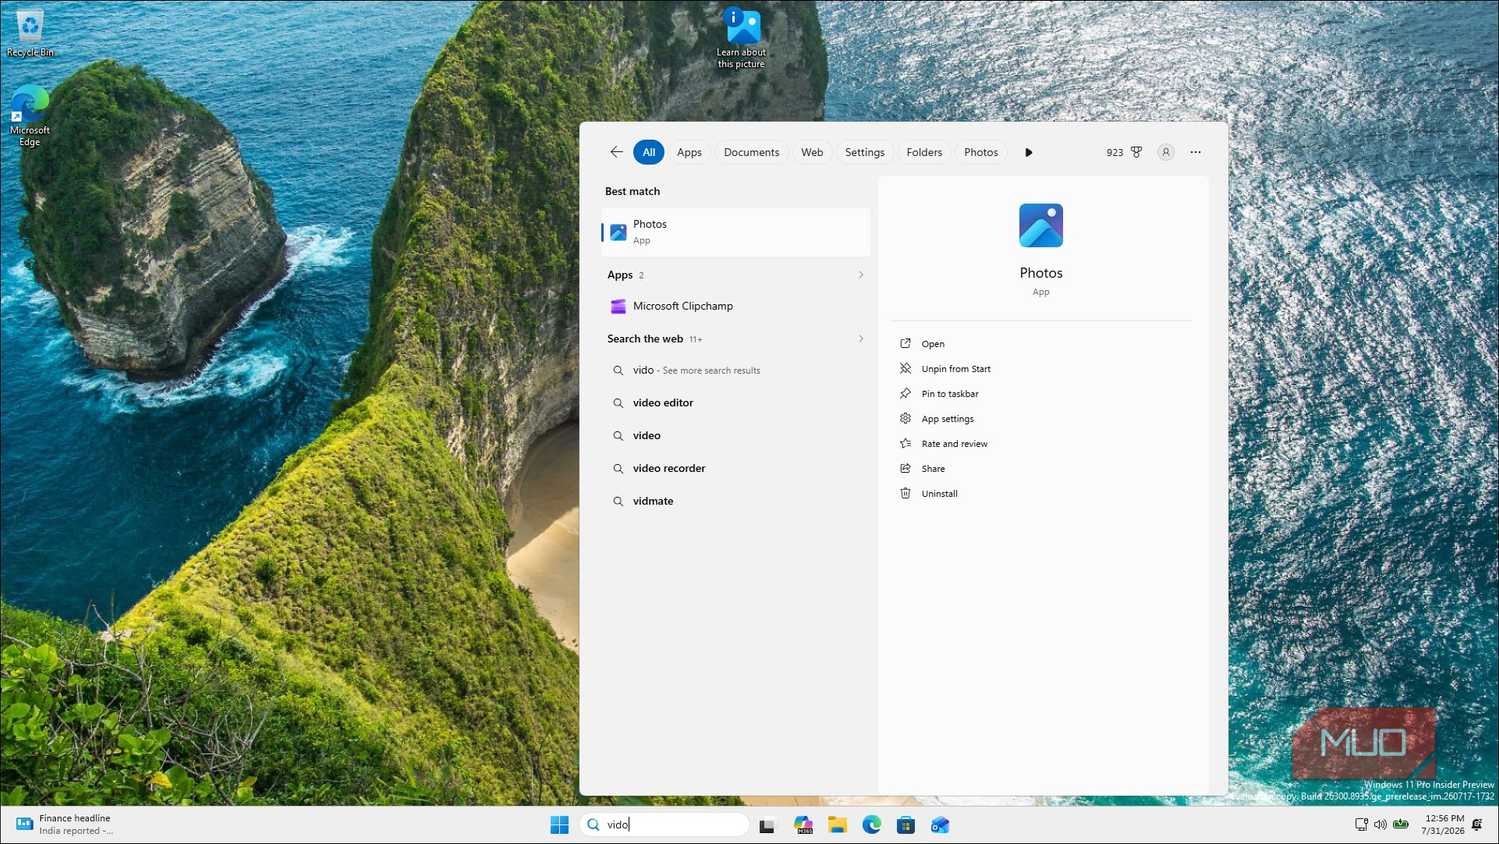Open three-dots options menu in search panel
The image size is (1499, 844).
[x=1195, y=152]
